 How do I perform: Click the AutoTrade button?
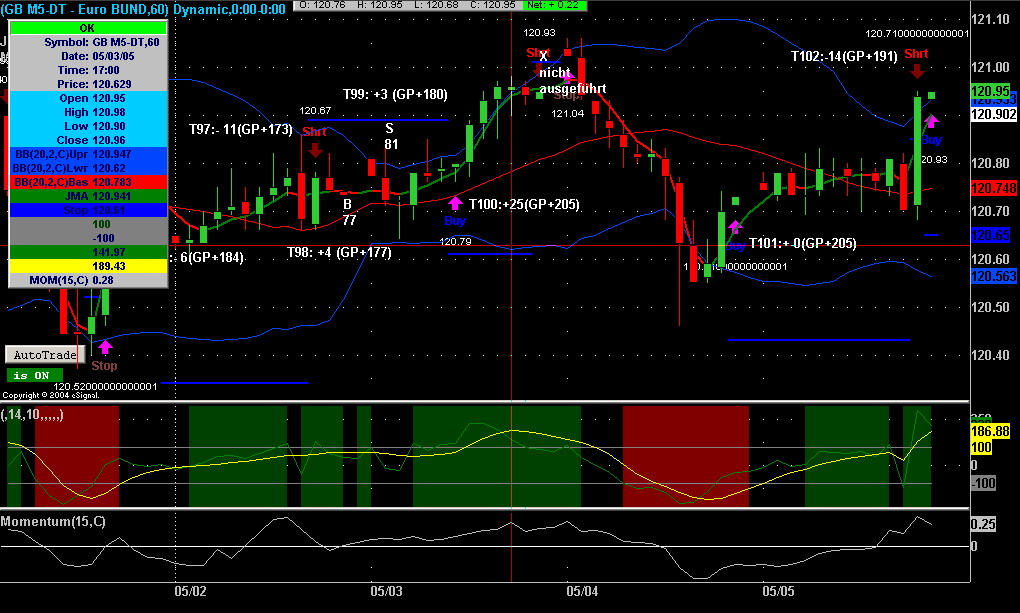[45, 355]
